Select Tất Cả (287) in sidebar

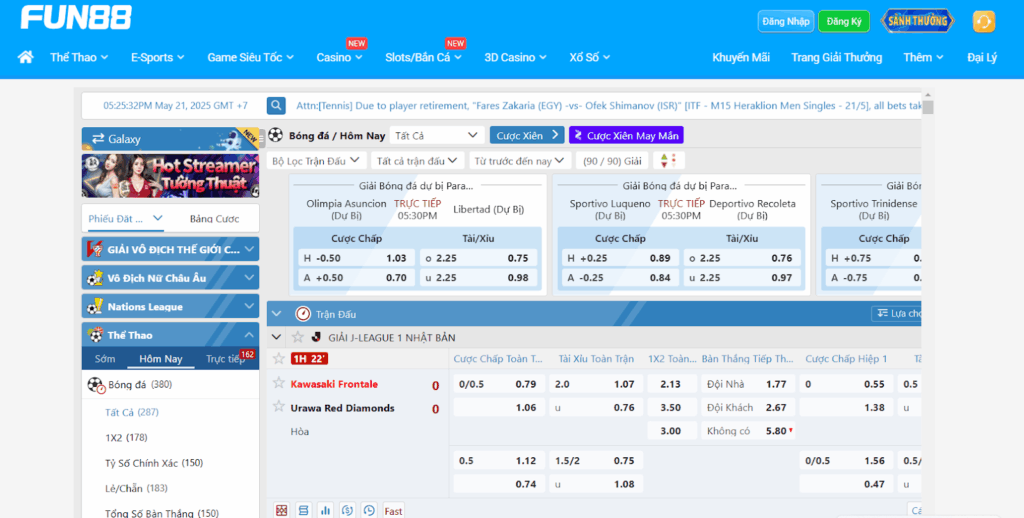131,412
